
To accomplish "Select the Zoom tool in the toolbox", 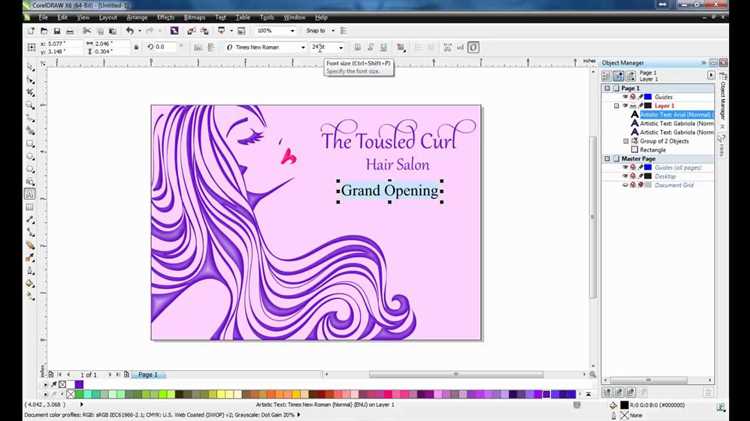I will point(30,105).
